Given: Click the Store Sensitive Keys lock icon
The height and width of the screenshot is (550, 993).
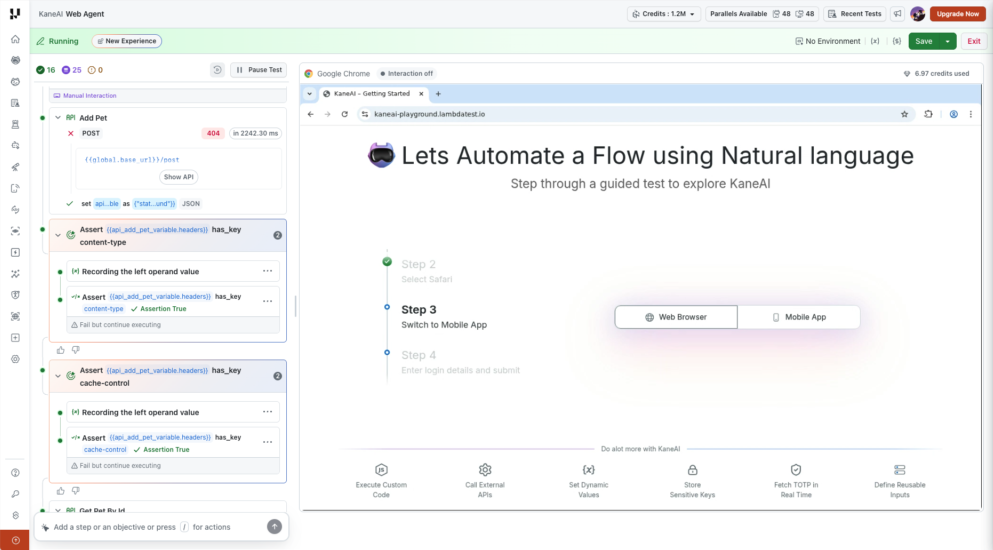Looking at the screenshot, I should click(692, 470).
